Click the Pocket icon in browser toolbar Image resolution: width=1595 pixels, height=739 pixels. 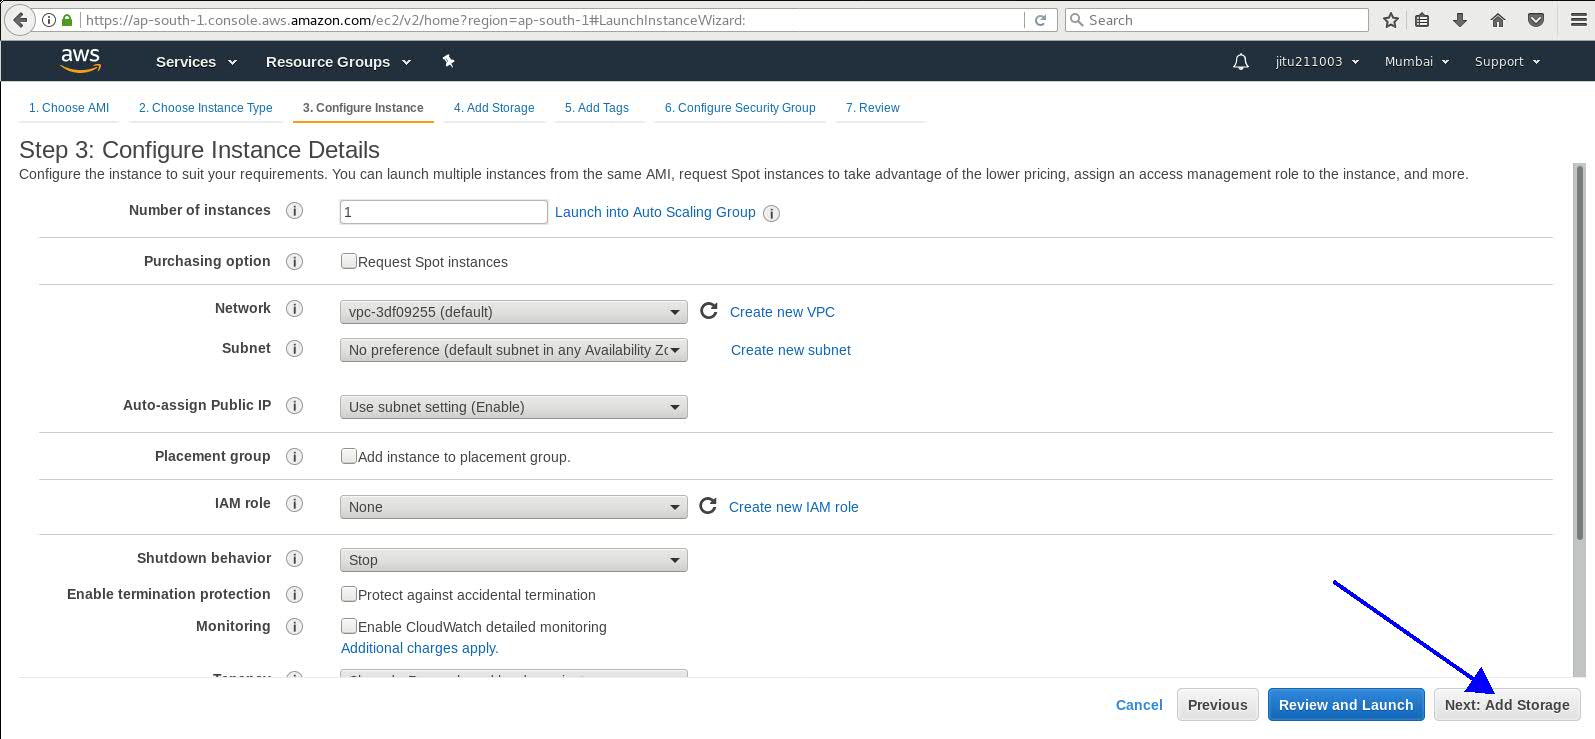pyautogui.click(x=1536, y=20)
